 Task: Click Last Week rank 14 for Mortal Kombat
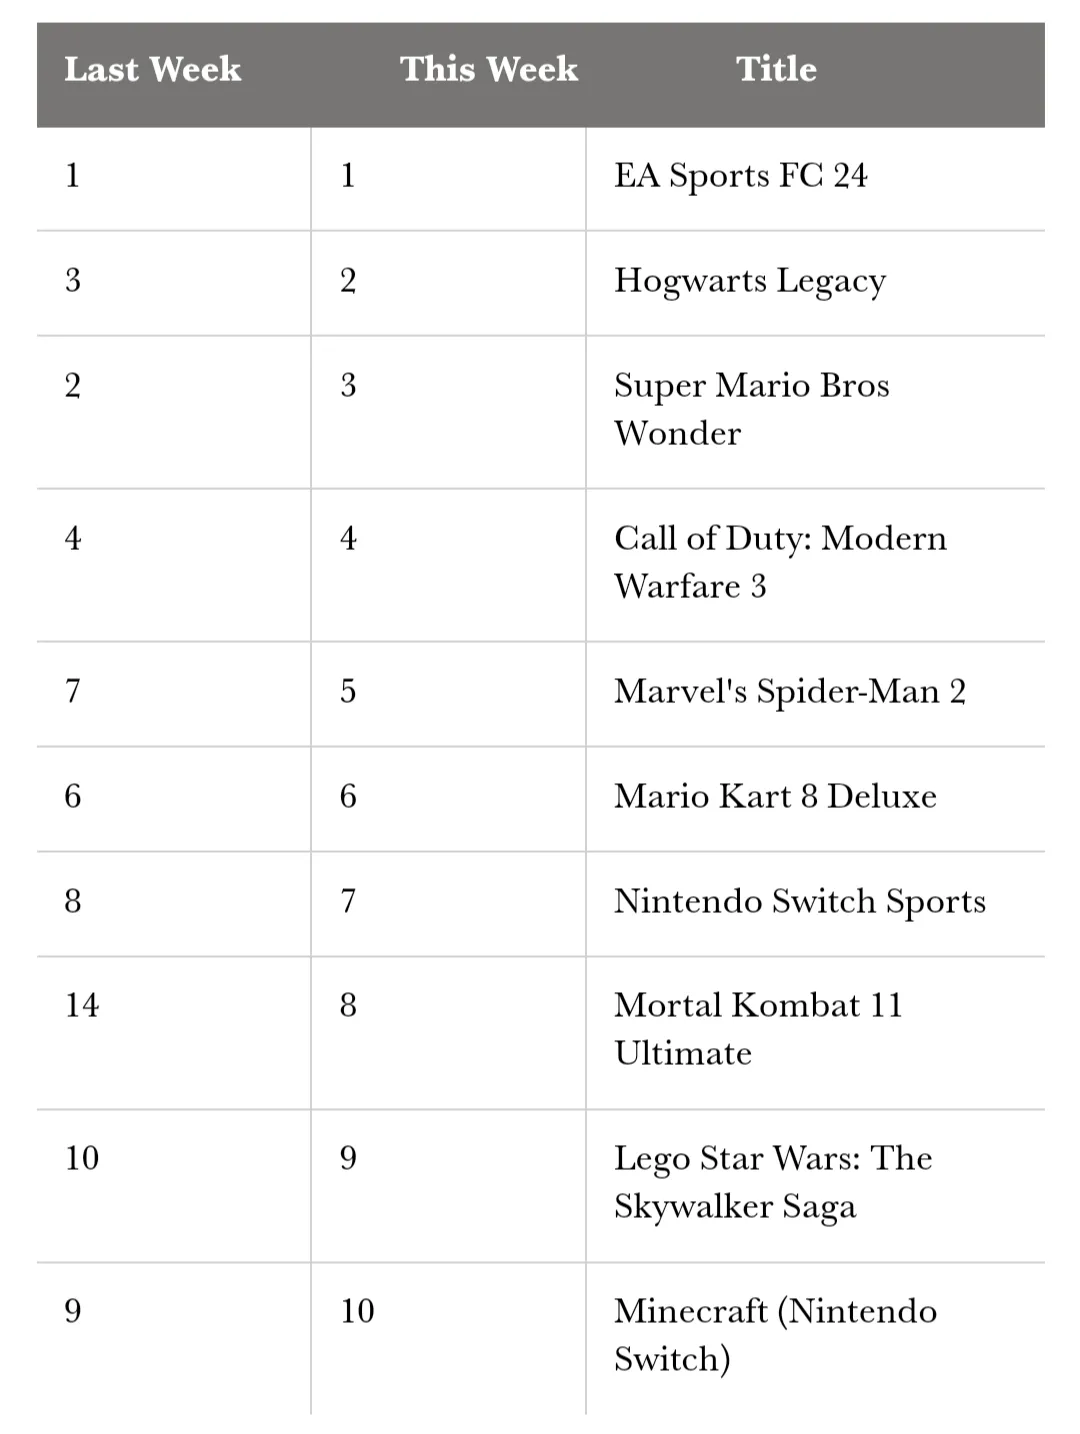[x=82, y=1006]
